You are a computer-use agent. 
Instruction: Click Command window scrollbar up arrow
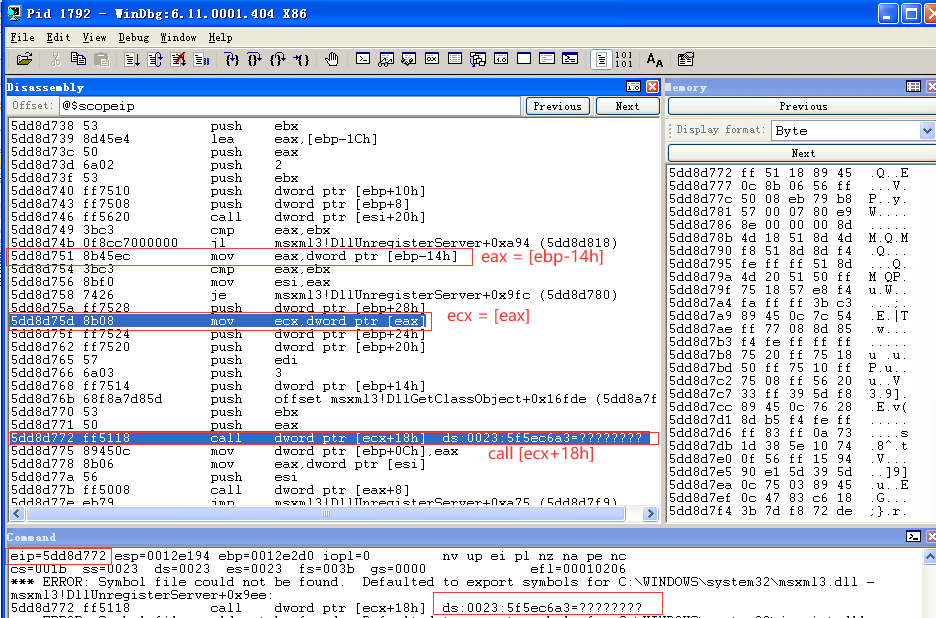coord(929,556)
